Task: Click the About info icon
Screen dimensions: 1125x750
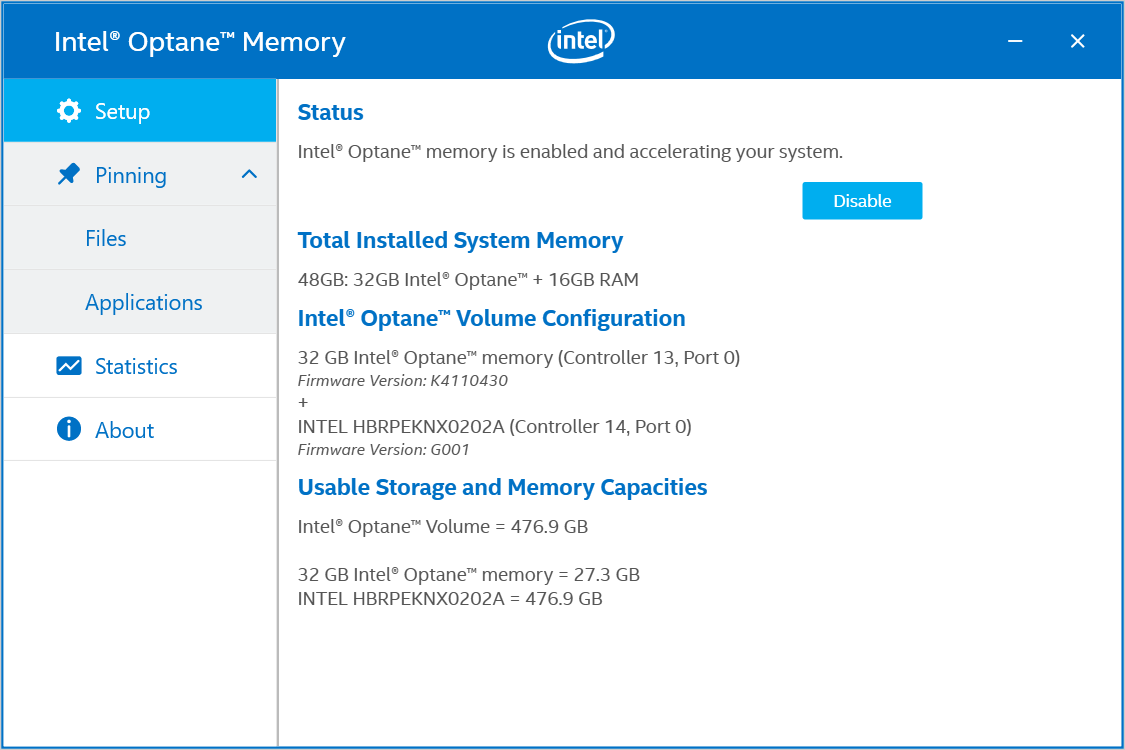Action: [69, 429]
